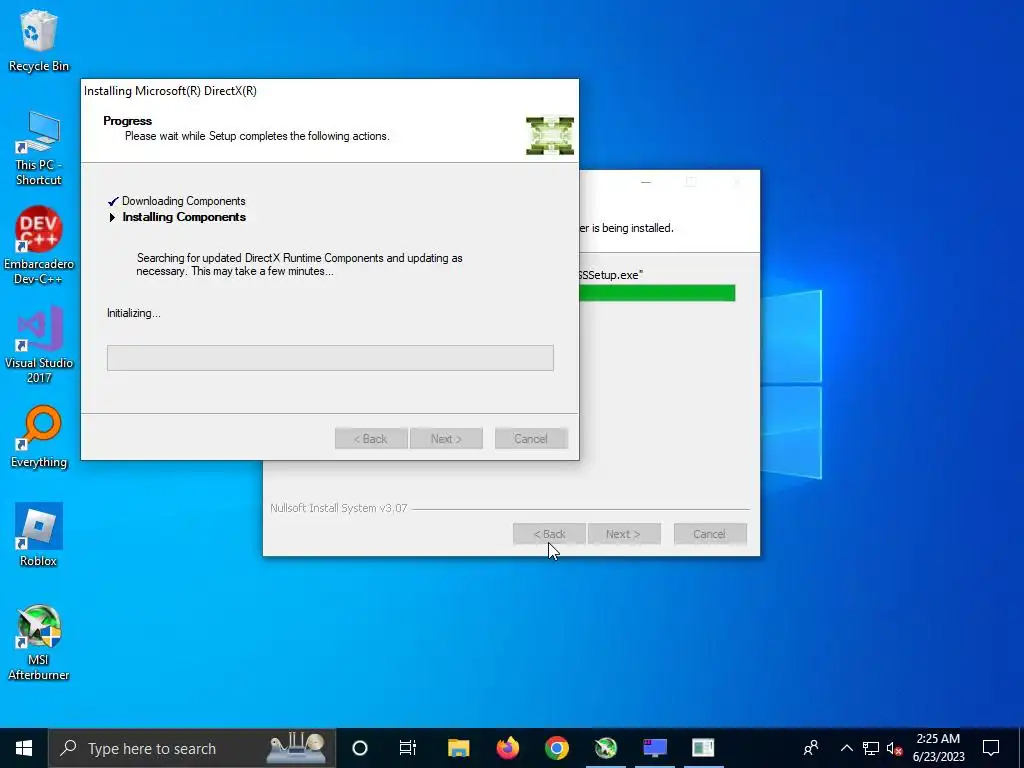Select the MSI Afterburner desktop icon
The width and height of the screenshot is (1024, 768).
click(39, 643)
